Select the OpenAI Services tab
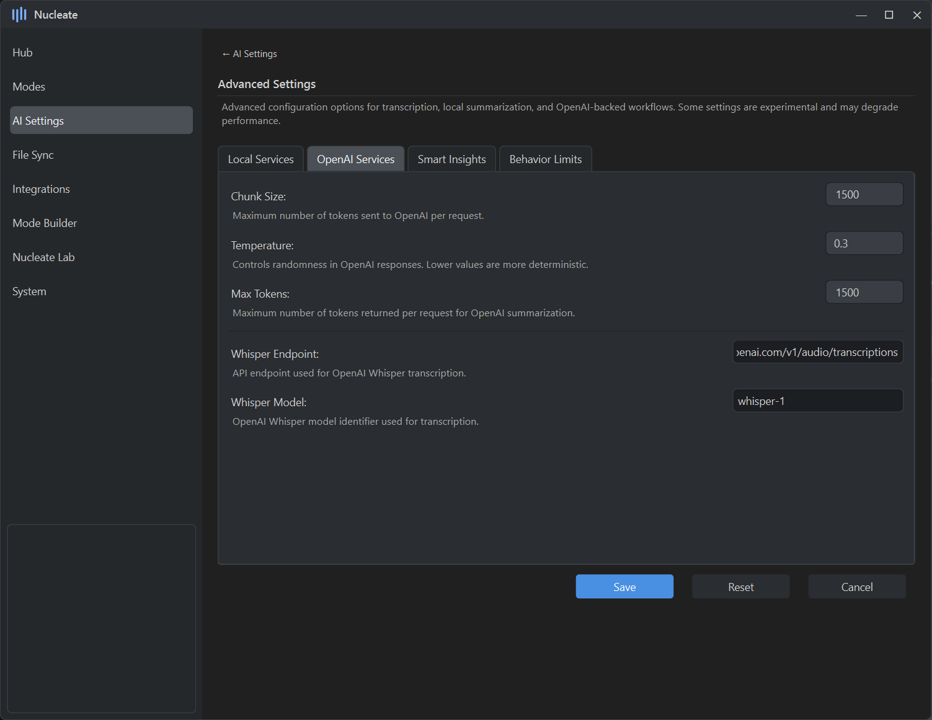Screen dimensions: 932x720 click(355, 159)
